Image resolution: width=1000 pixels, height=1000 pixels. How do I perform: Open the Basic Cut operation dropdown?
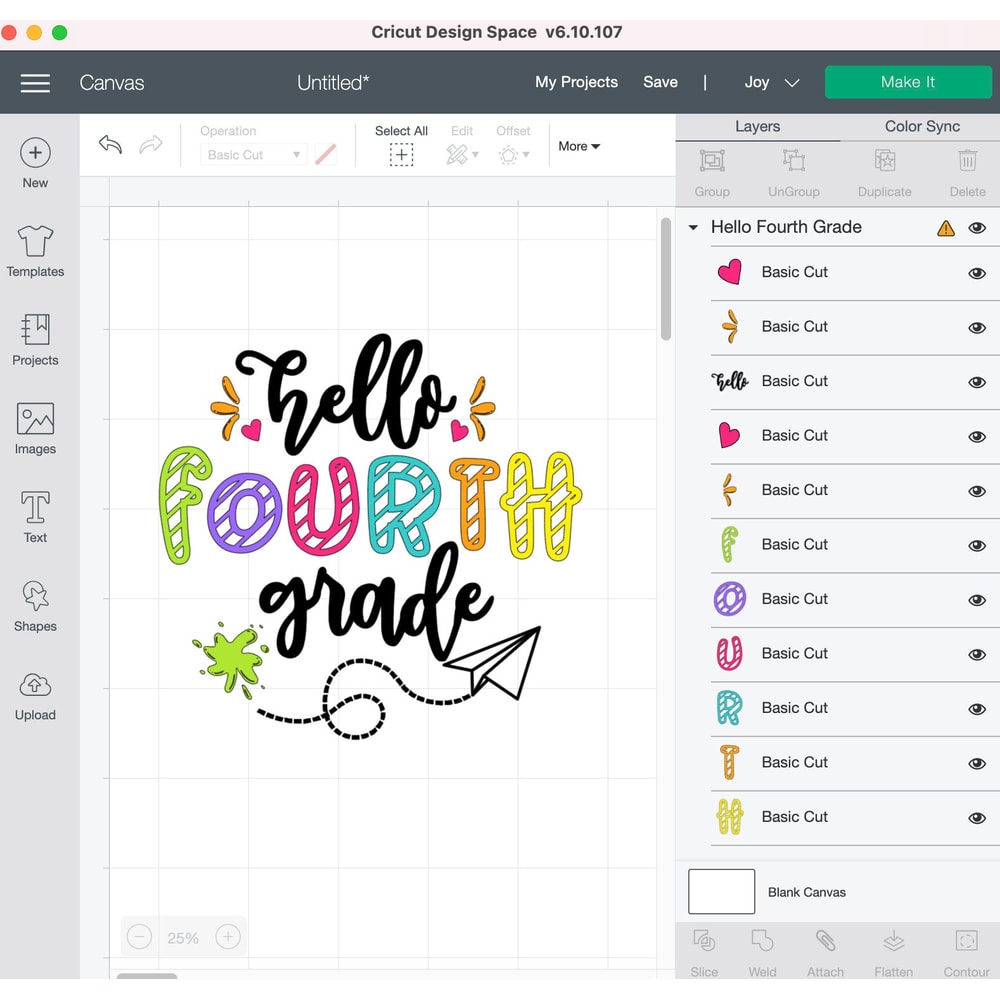tap(252, 154)
